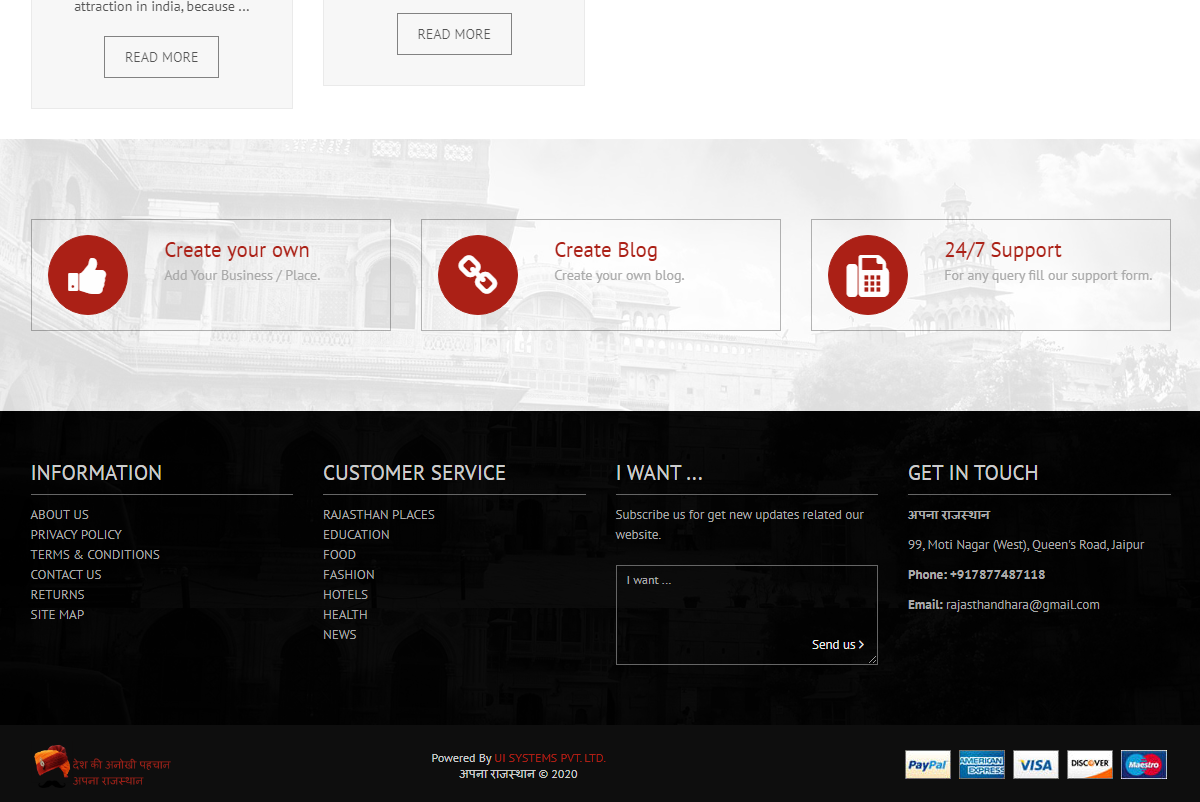Click the left Read More button
Screen dimensions: 1200x802
[161, 57]
